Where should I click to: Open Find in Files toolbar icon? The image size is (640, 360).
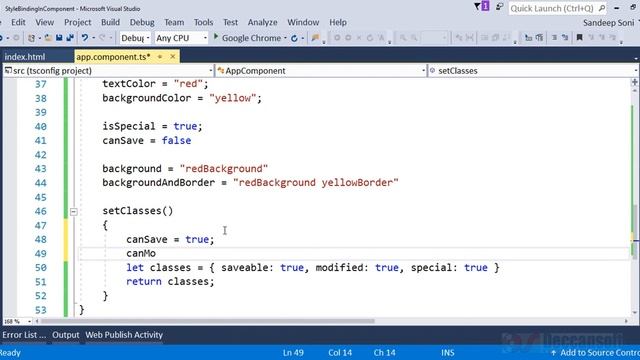pyautogui.click(x=315, y=38)
